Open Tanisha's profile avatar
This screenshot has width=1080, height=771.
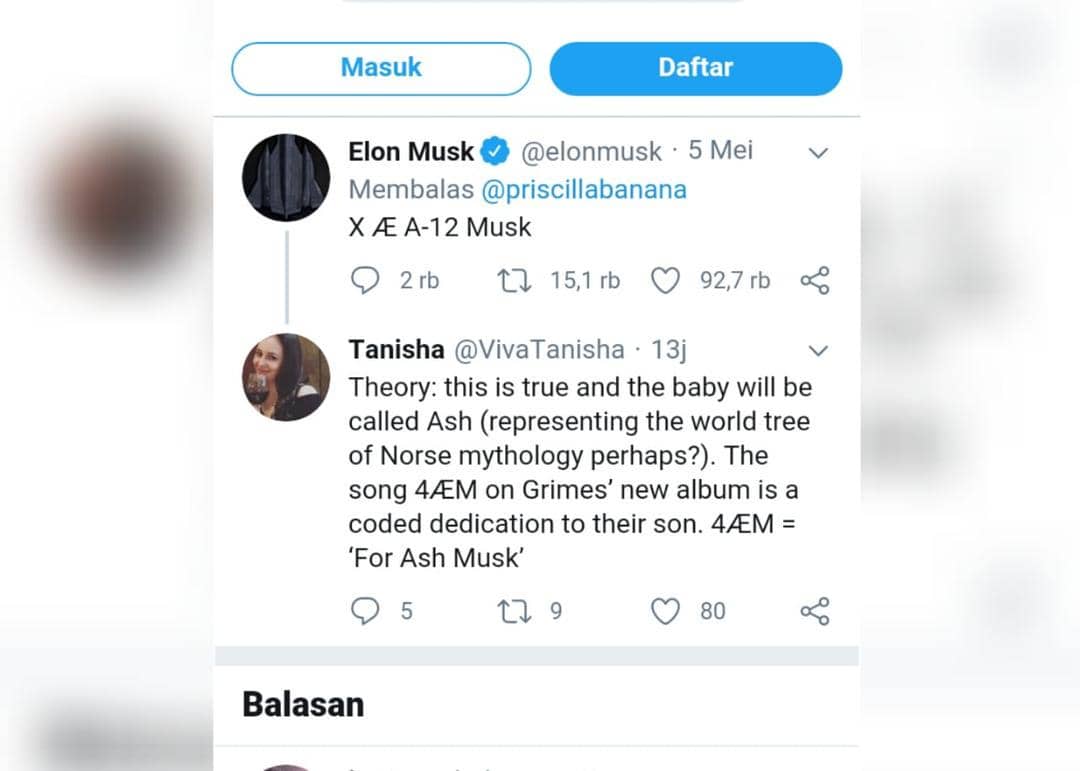286,377
